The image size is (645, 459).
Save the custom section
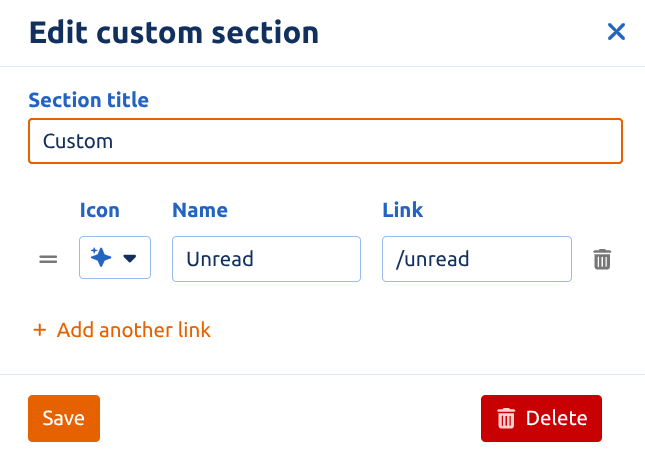coord(64,418)
